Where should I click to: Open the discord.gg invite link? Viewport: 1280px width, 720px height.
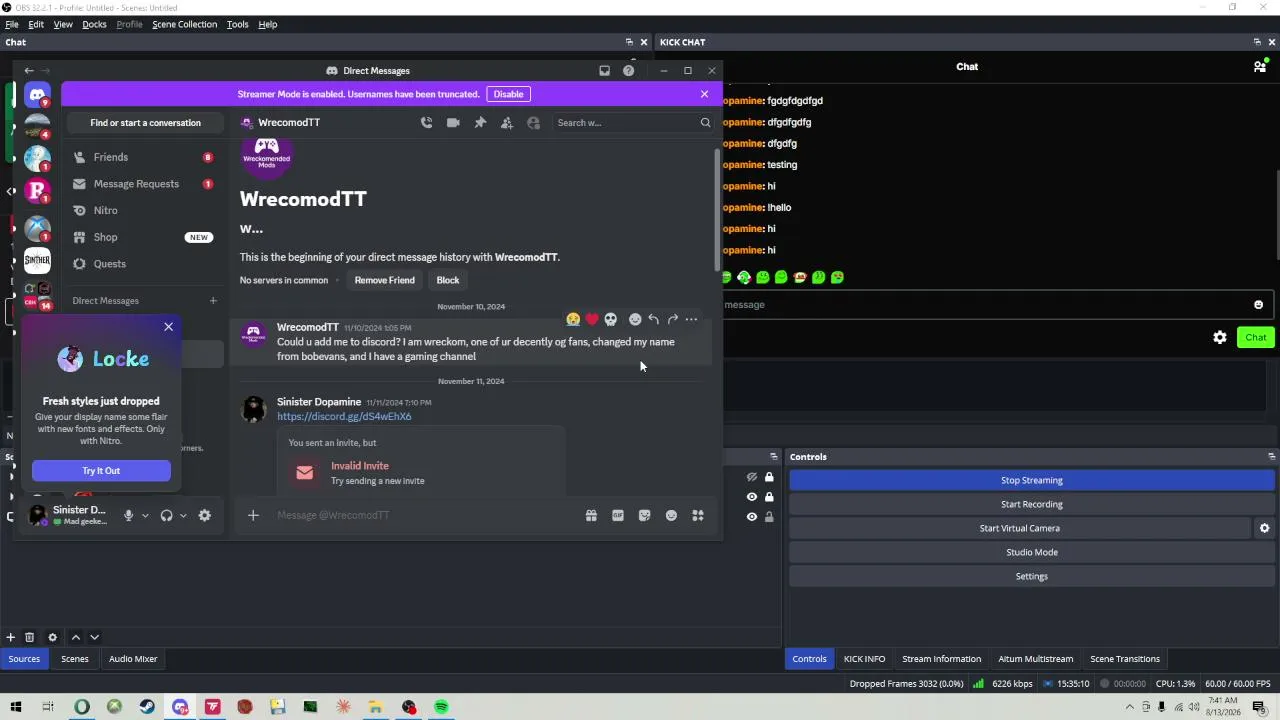tap(344, 416)
